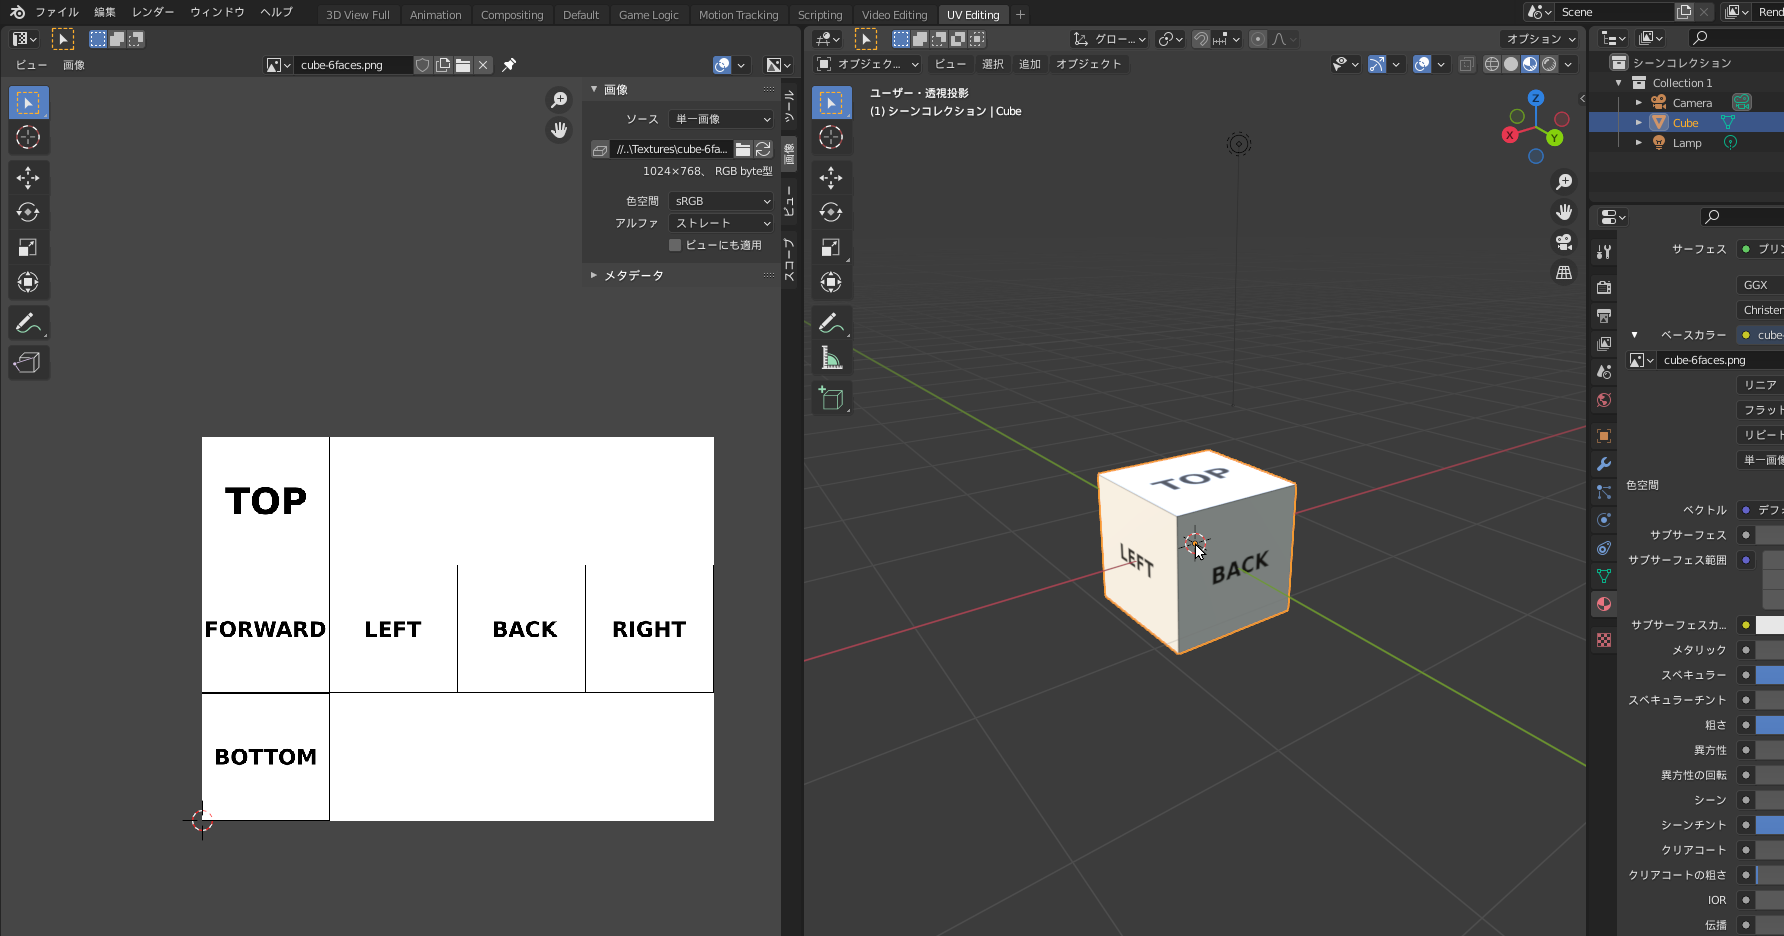Image resolution: width=1784 pixels, height=936 pixels.
Task: Activate the Measure tool in the 3D viewport
Action: 831,358
